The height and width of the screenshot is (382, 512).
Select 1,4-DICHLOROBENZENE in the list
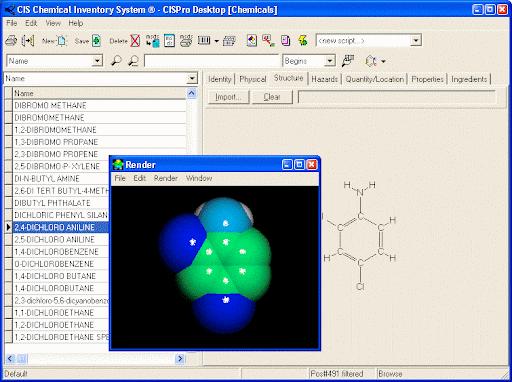click(x=57, y=252)
